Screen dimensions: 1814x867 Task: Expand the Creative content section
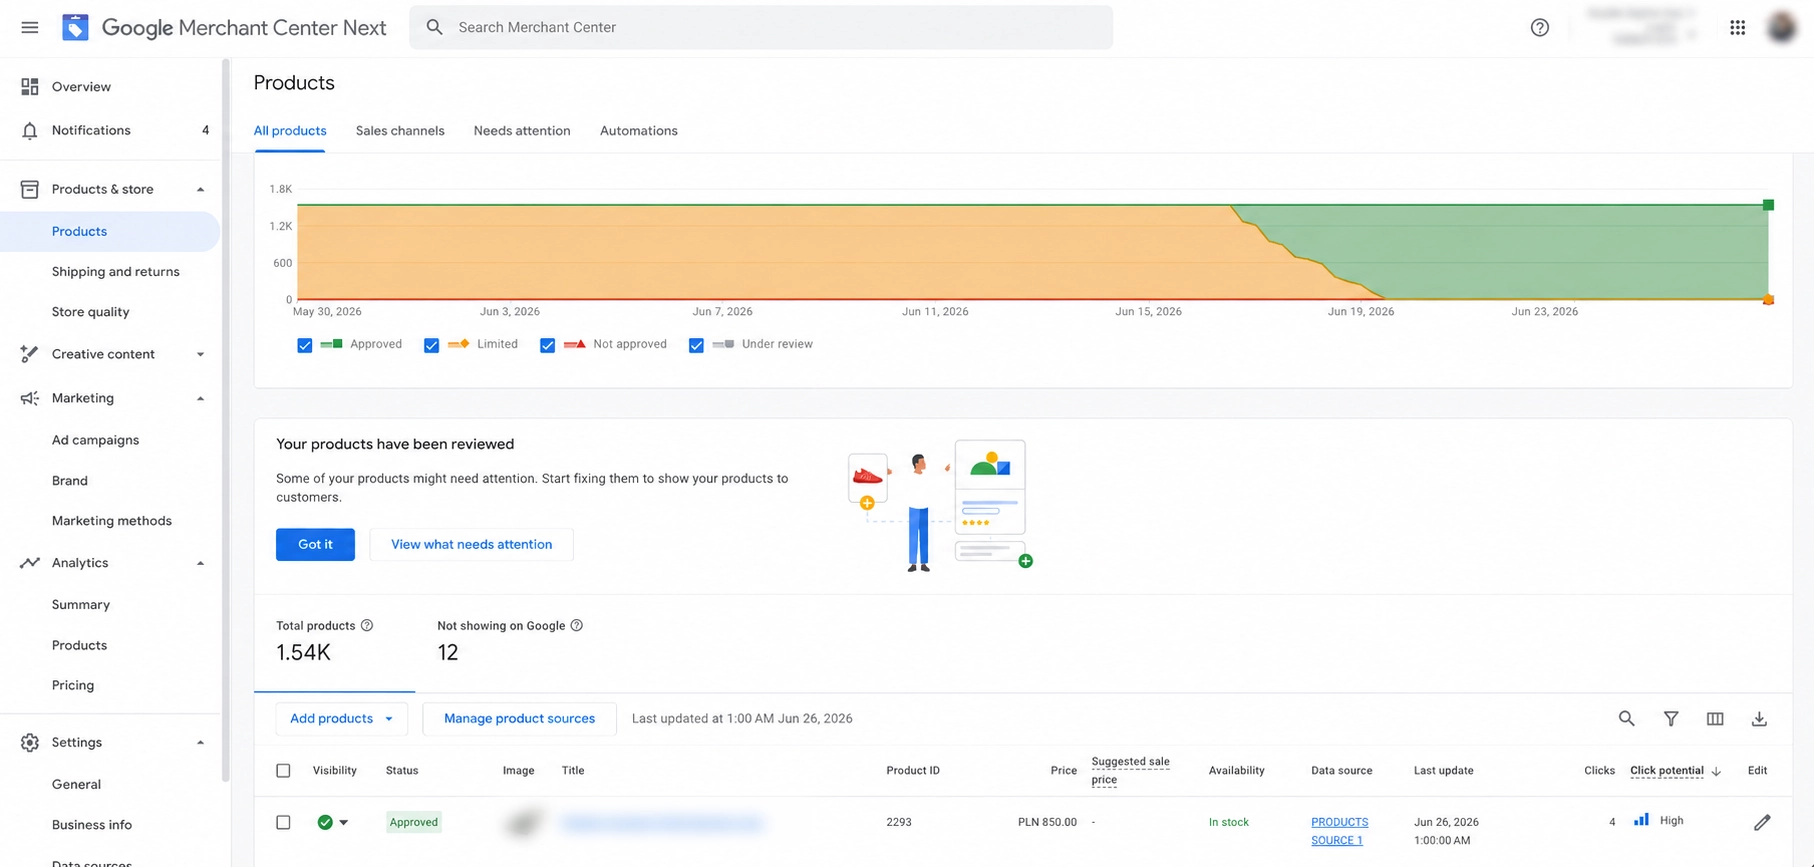pyautogui.click(x=200, y=354)
